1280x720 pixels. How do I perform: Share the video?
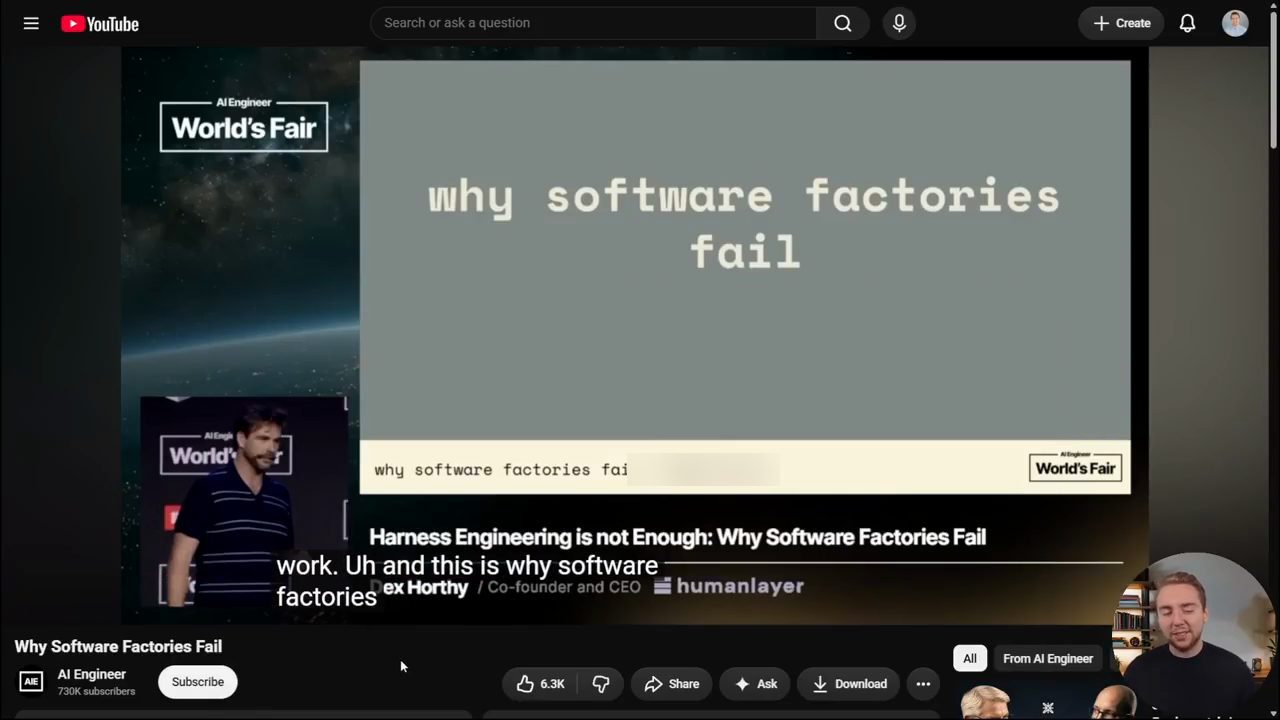(x=672, y=684)
